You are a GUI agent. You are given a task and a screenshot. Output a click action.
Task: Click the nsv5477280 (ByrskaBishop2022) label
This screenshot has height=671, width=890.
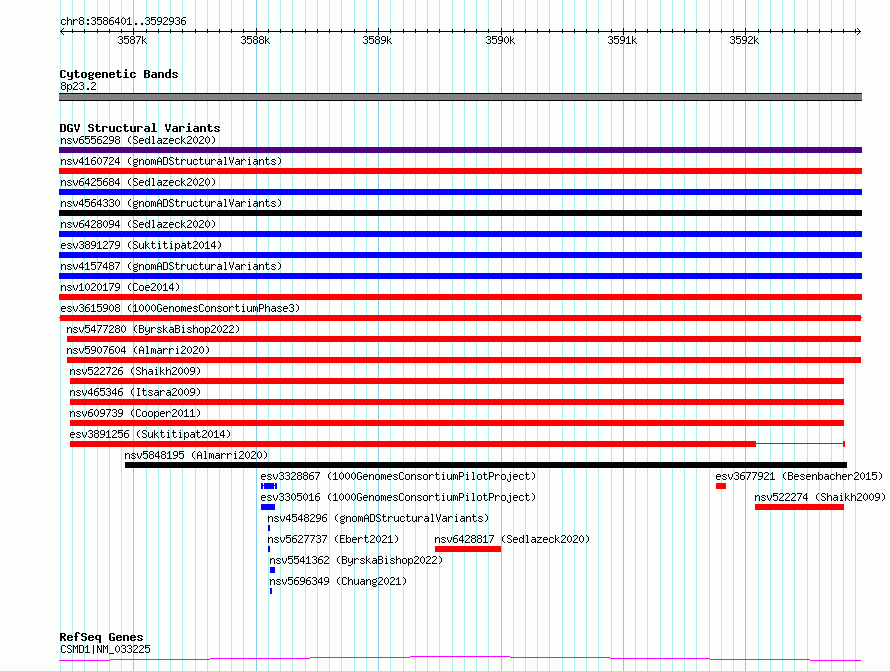coord(153,329)
